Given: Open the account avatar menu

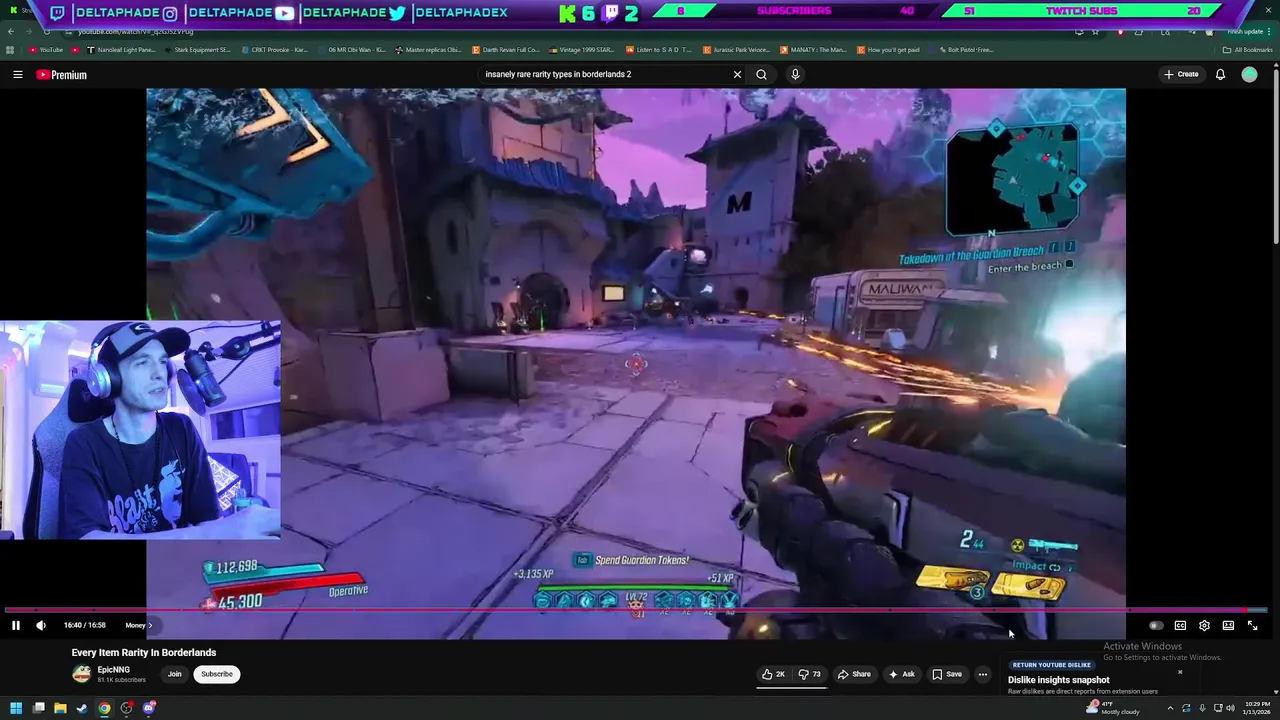Looking at the screenshot, I should coord(1249,74).
